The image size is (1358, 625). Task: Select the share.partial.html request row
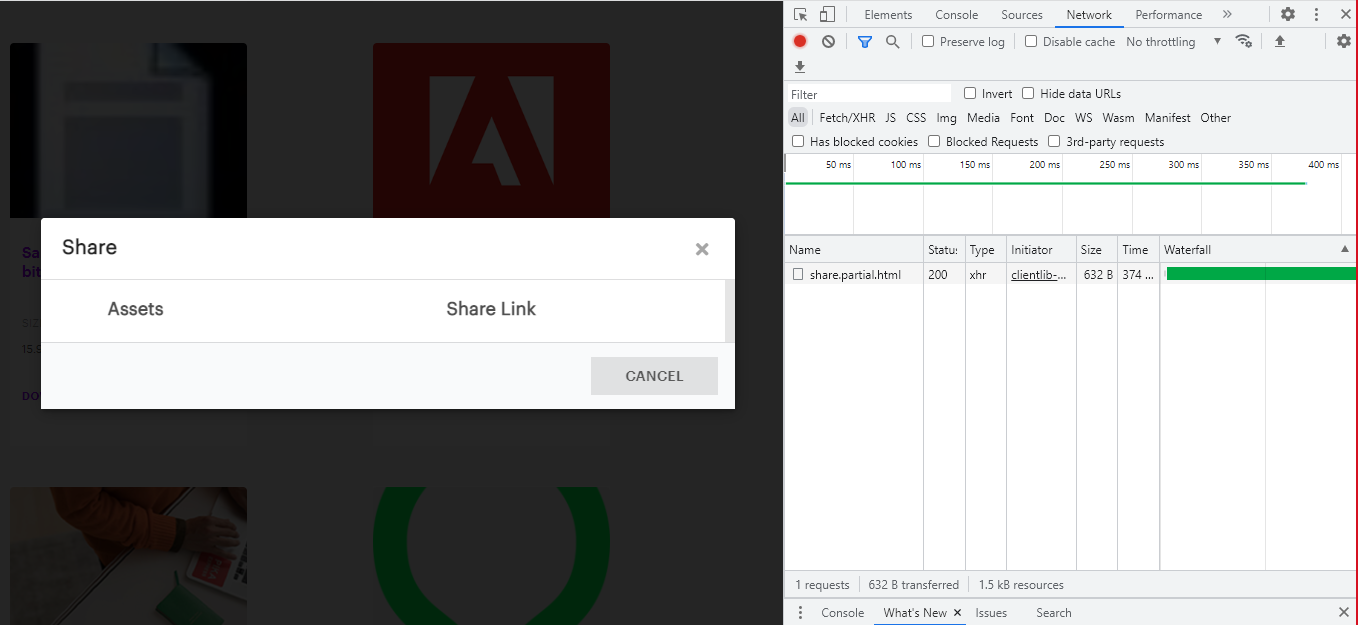[1070, 274]
